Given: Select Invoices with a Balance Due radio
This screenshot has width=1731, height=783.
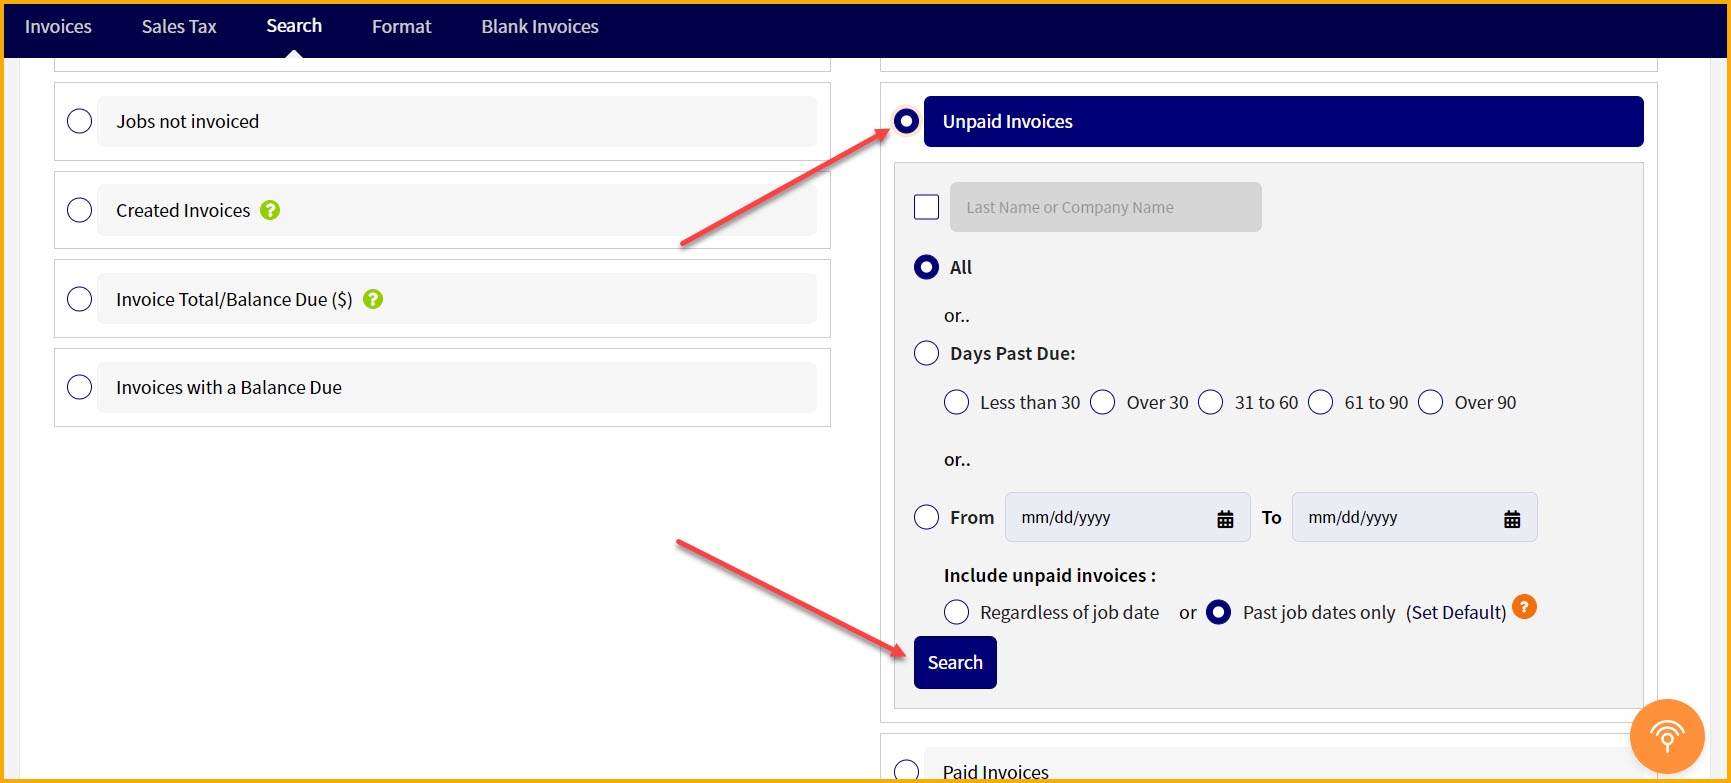Looking at the screenshot, I should click(80, 387).
